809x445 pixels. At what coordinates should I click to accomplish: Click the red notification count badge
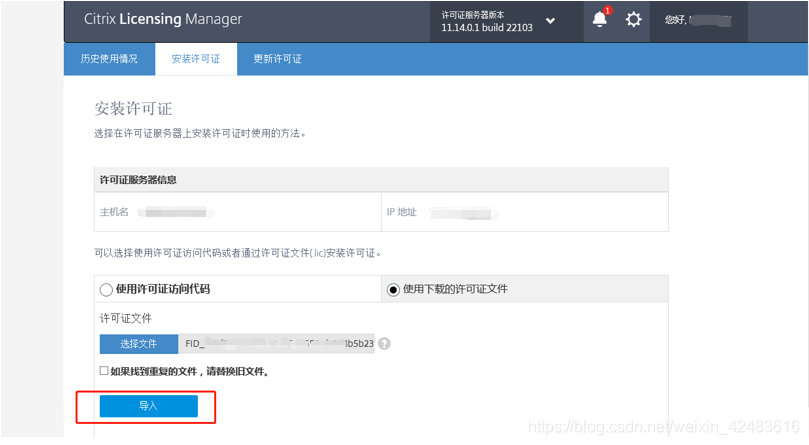pos(607,11)
